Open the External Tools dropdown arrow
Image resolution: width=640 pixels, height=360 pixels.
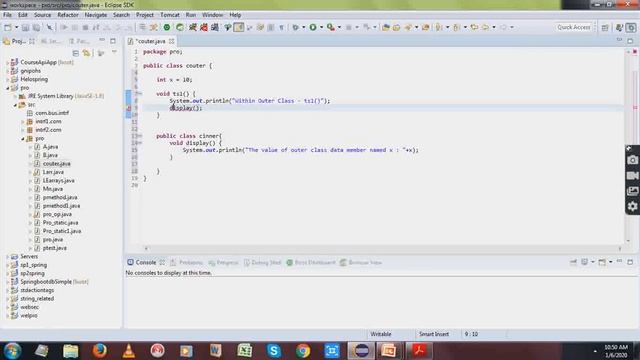tap(339, 27)
